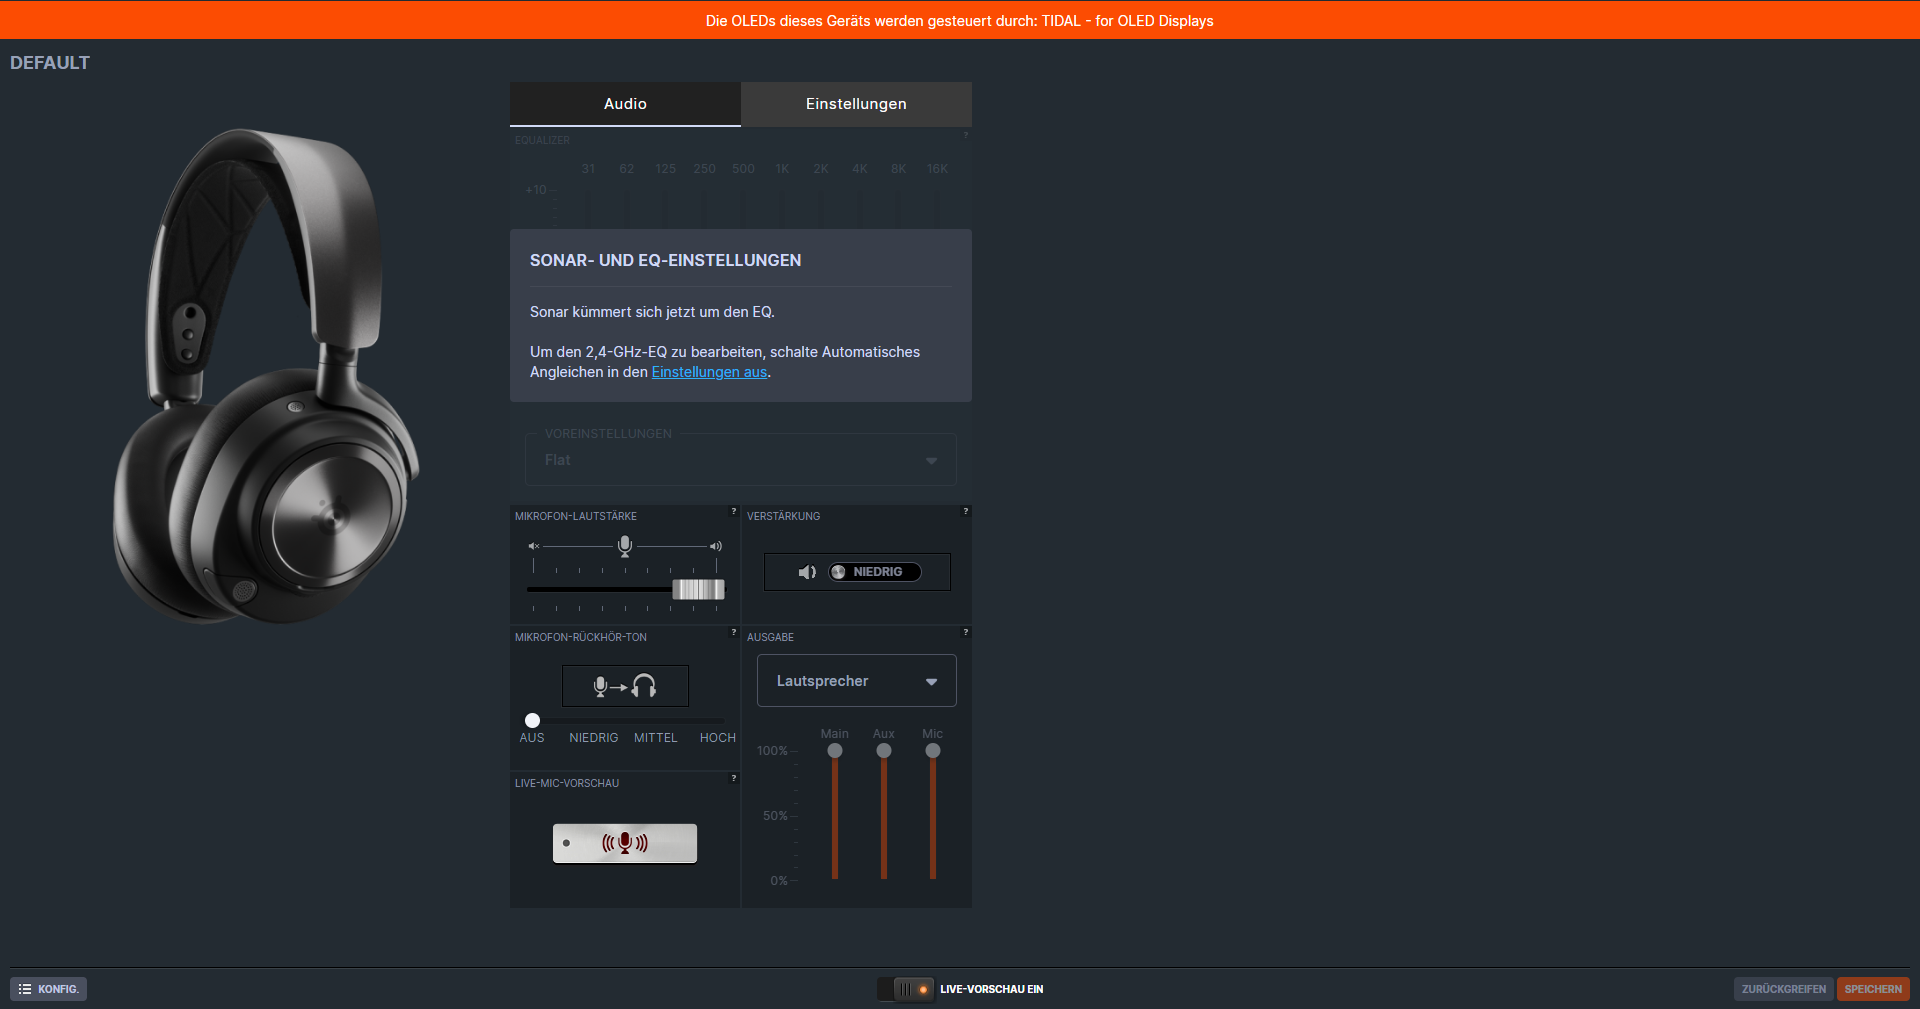Screen dimensions: 1920x1009
Task: Open help for the Equalizer section
Action: 966,135
